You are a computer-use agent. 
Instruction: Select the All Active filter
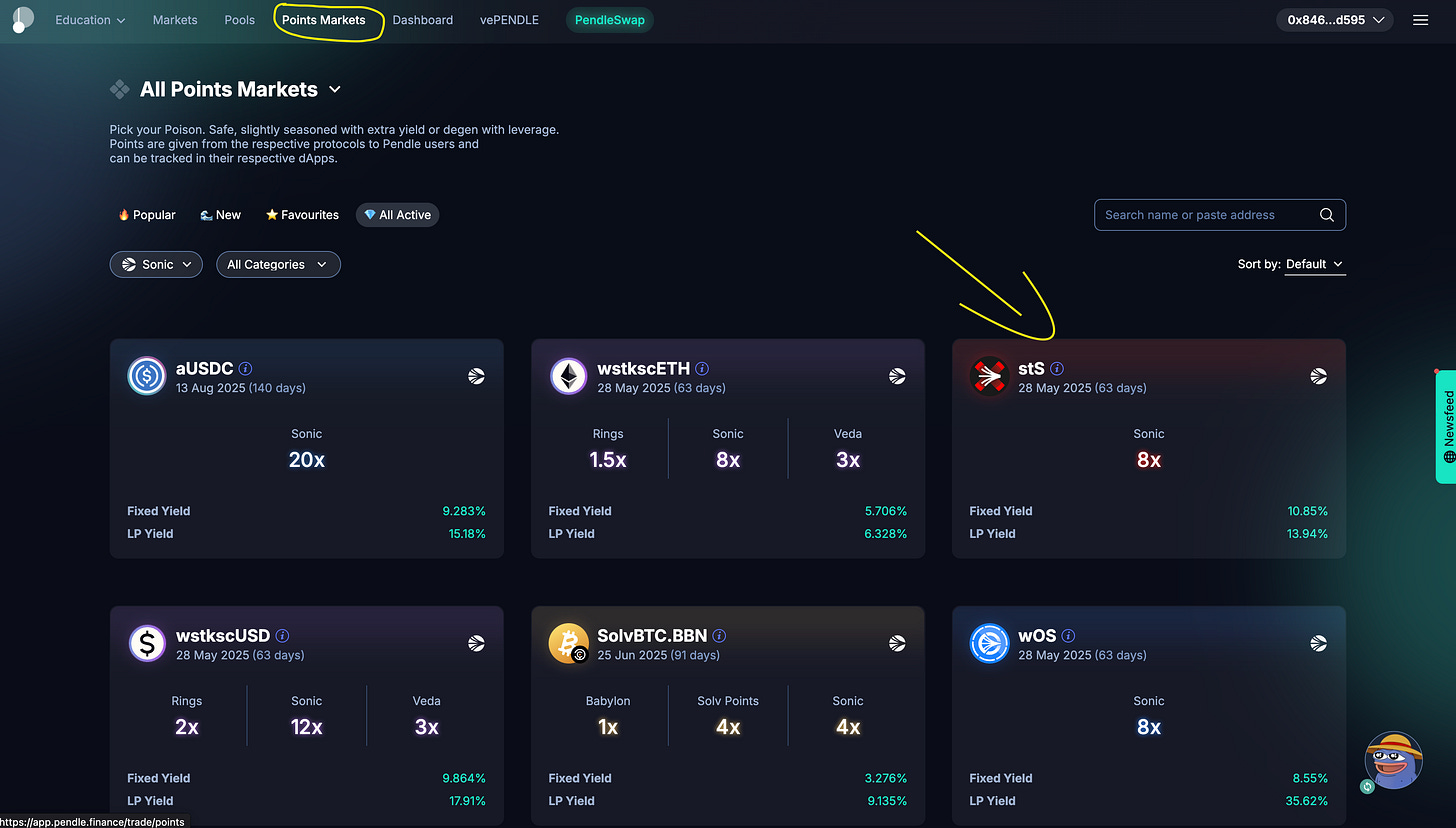click(x=397, y=215)
